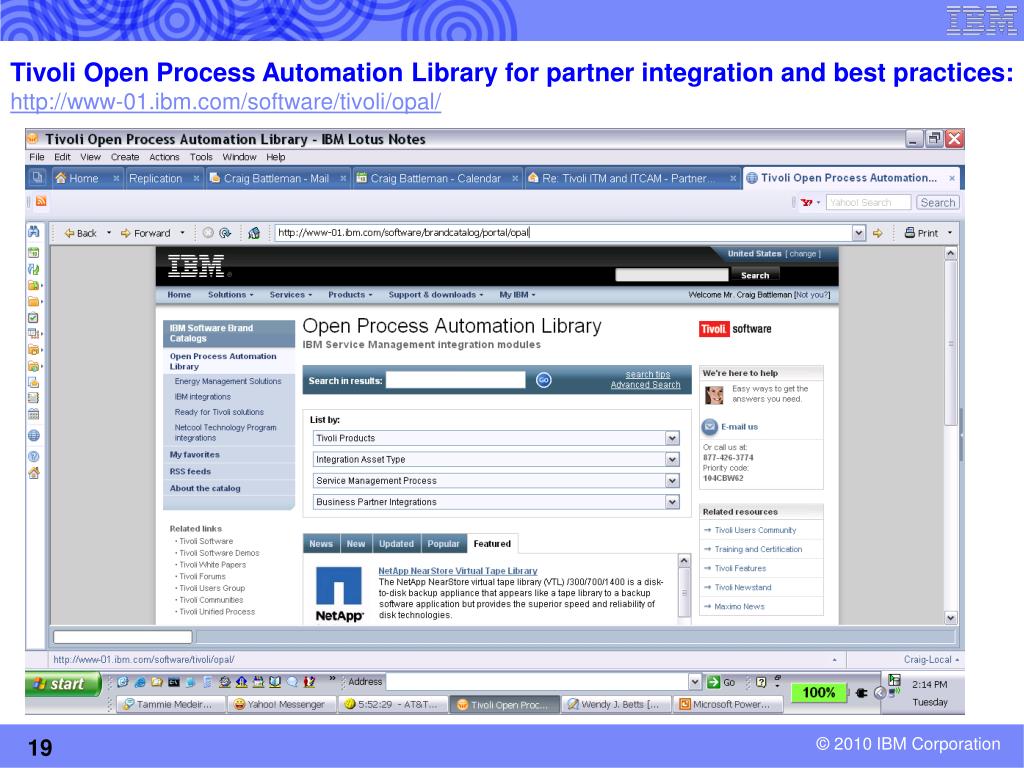1024x768 pixels.
Task: Click the yellow go arrow after the URL field
Action: tap(877, 233)
